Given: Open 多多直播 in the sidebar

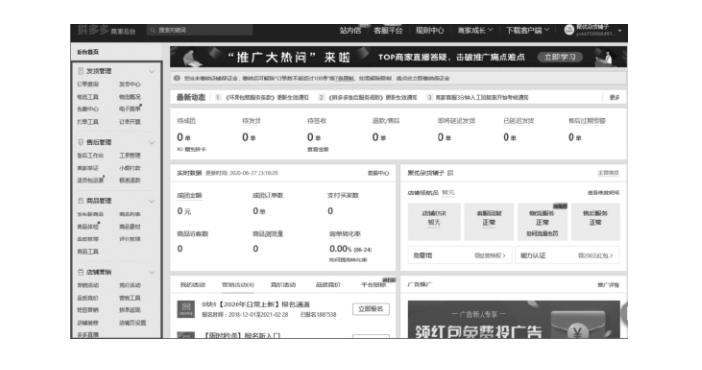Looking at the screenshot, I should [88, 334].
